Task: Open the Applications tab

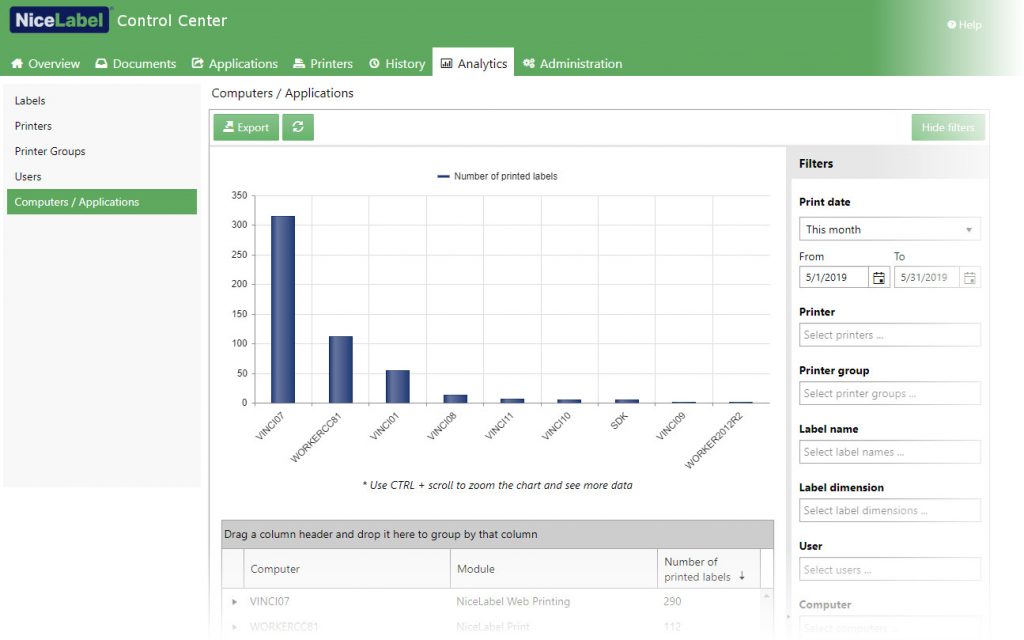Action: [235, 63]
